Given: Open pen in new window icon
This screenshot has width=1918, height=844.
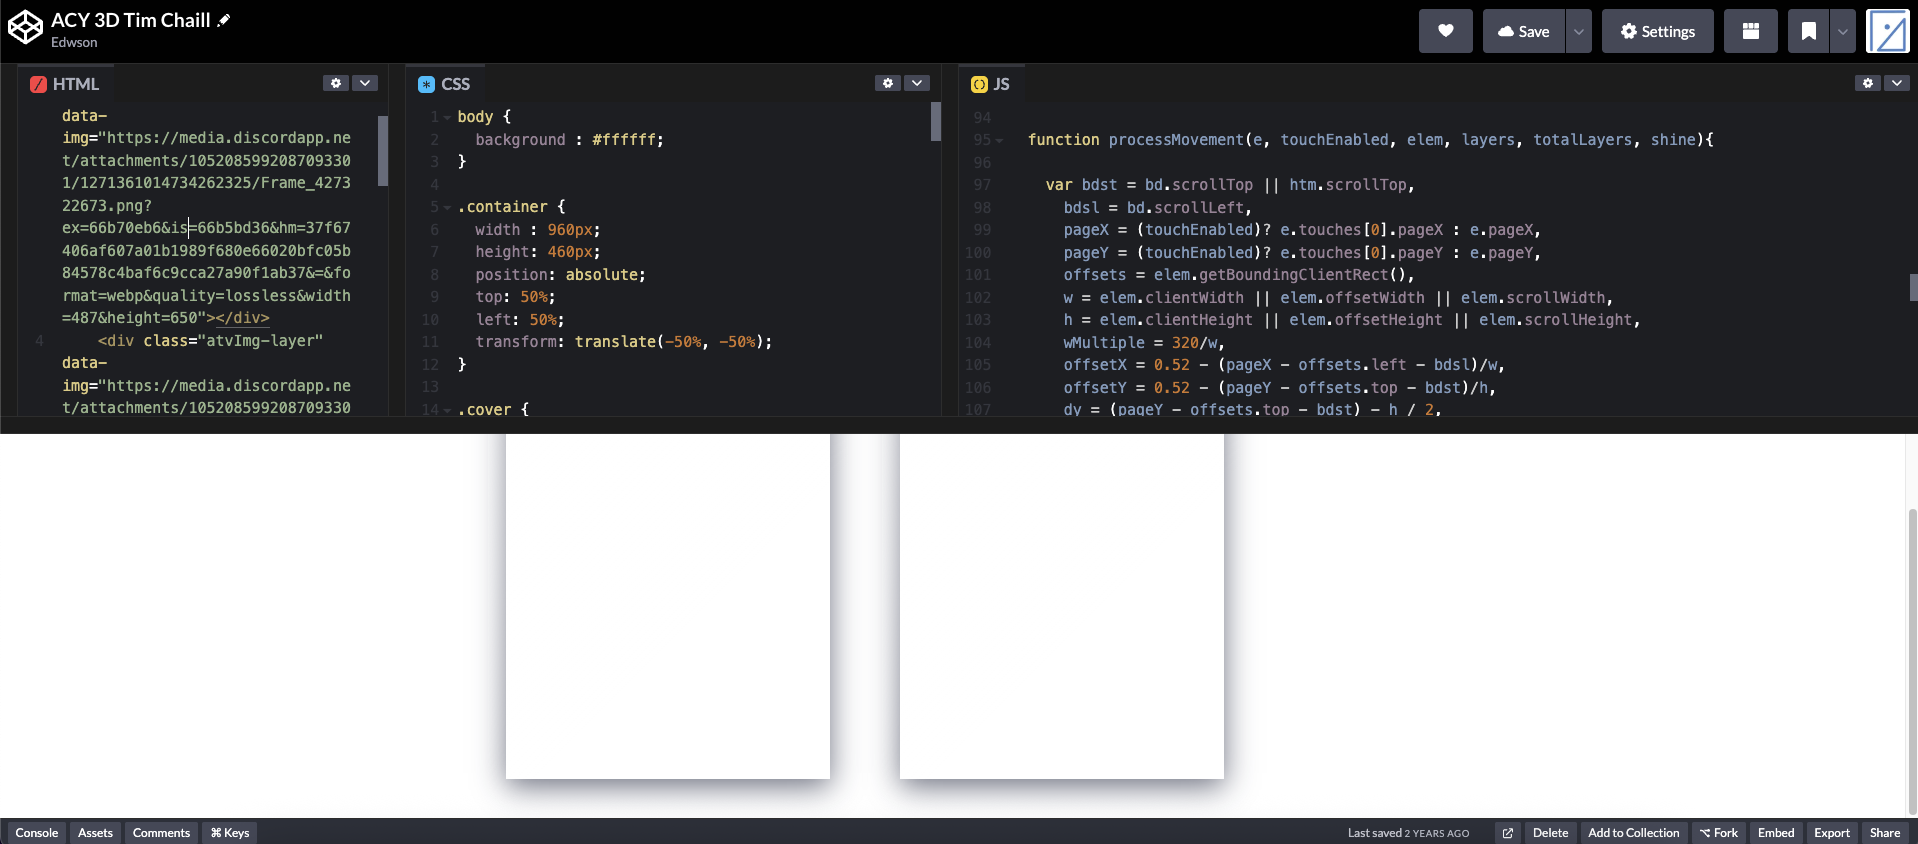Looking at the screenshot, I should pos(1508,833).
